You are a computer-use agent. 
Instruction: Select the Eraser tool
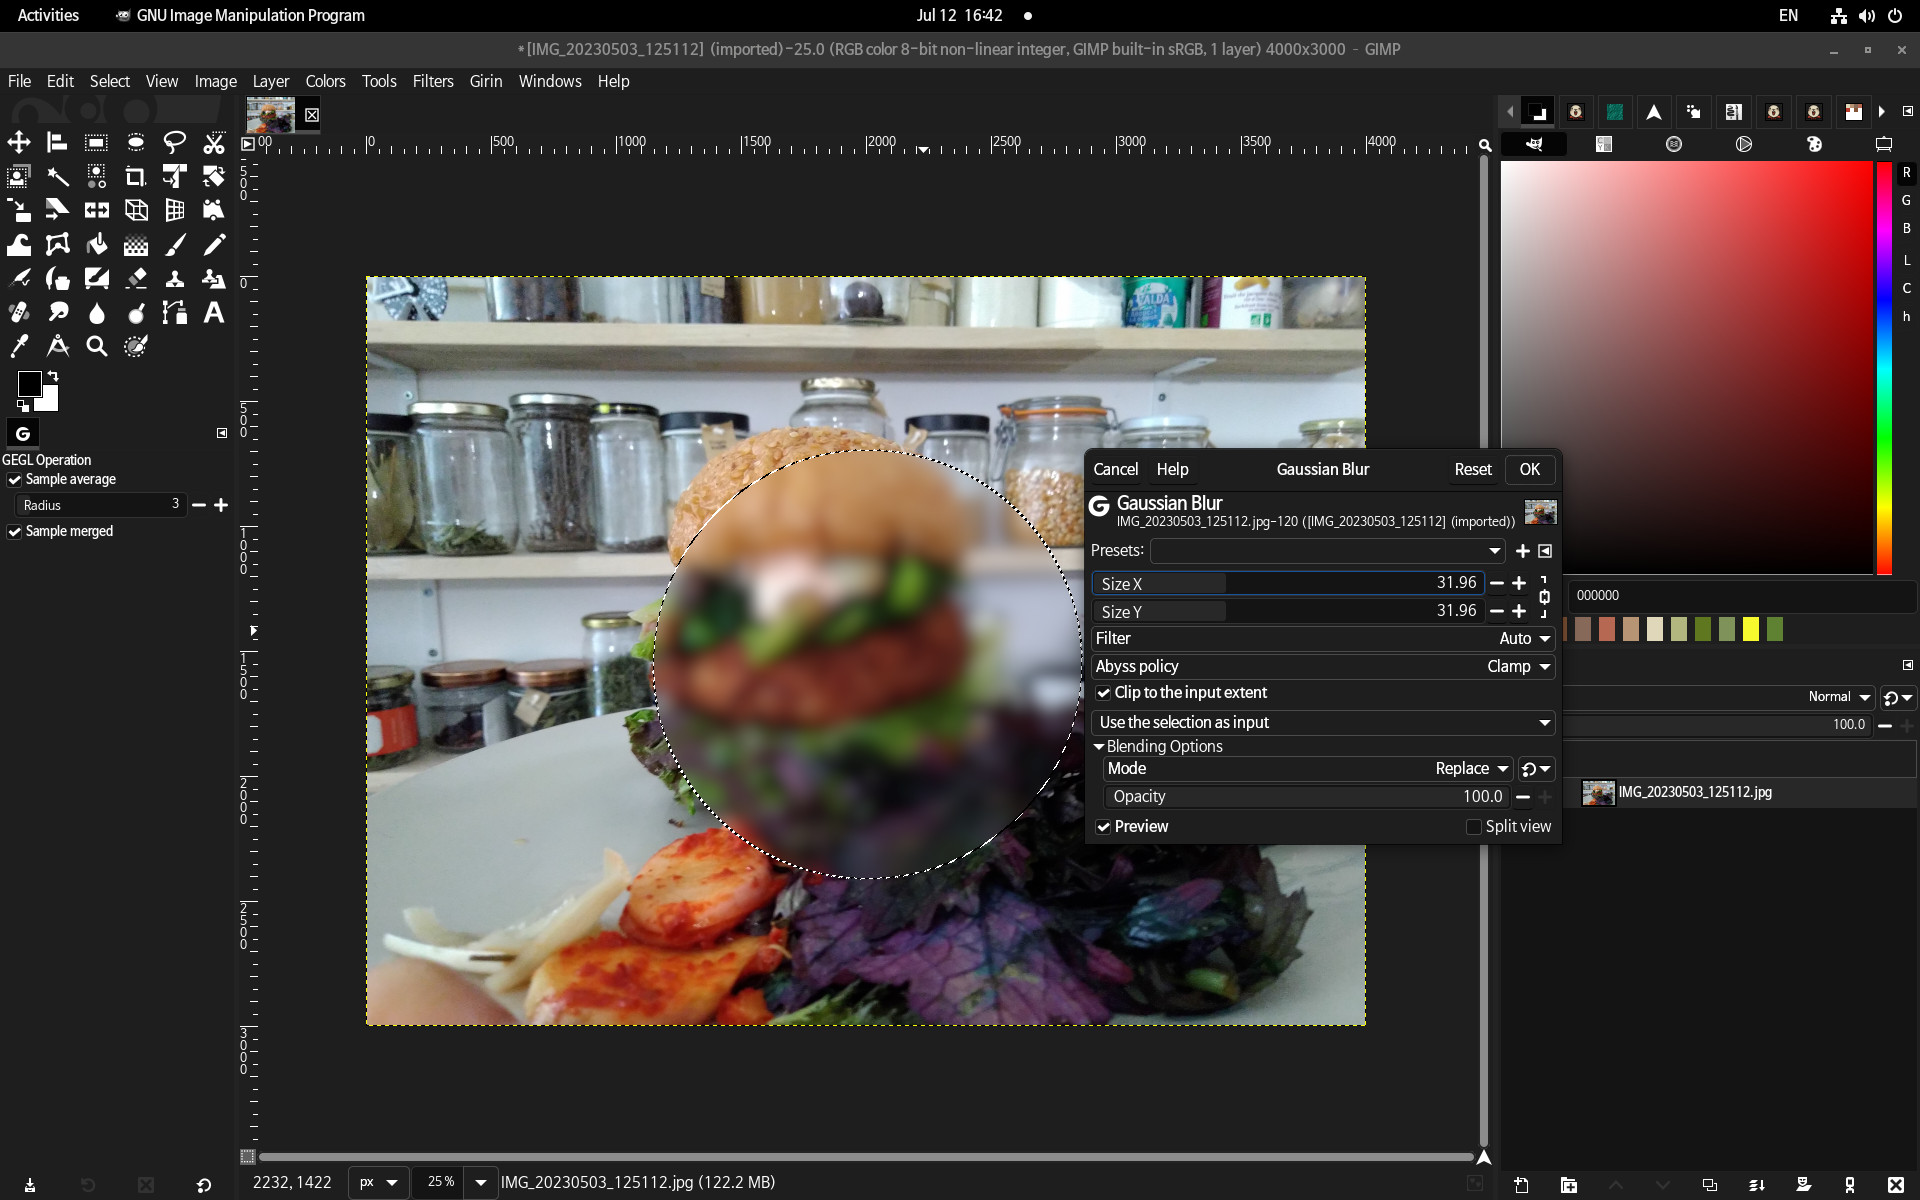(x=136, y=279)
